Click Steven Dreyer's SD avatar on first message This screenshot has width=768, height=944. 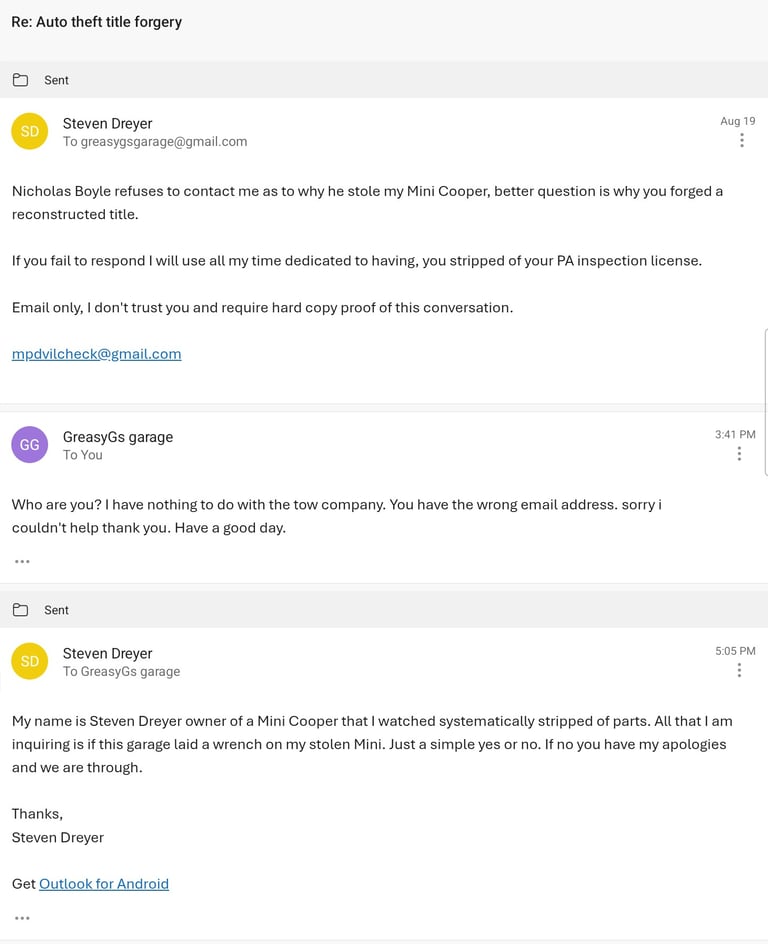click(29, 131)
